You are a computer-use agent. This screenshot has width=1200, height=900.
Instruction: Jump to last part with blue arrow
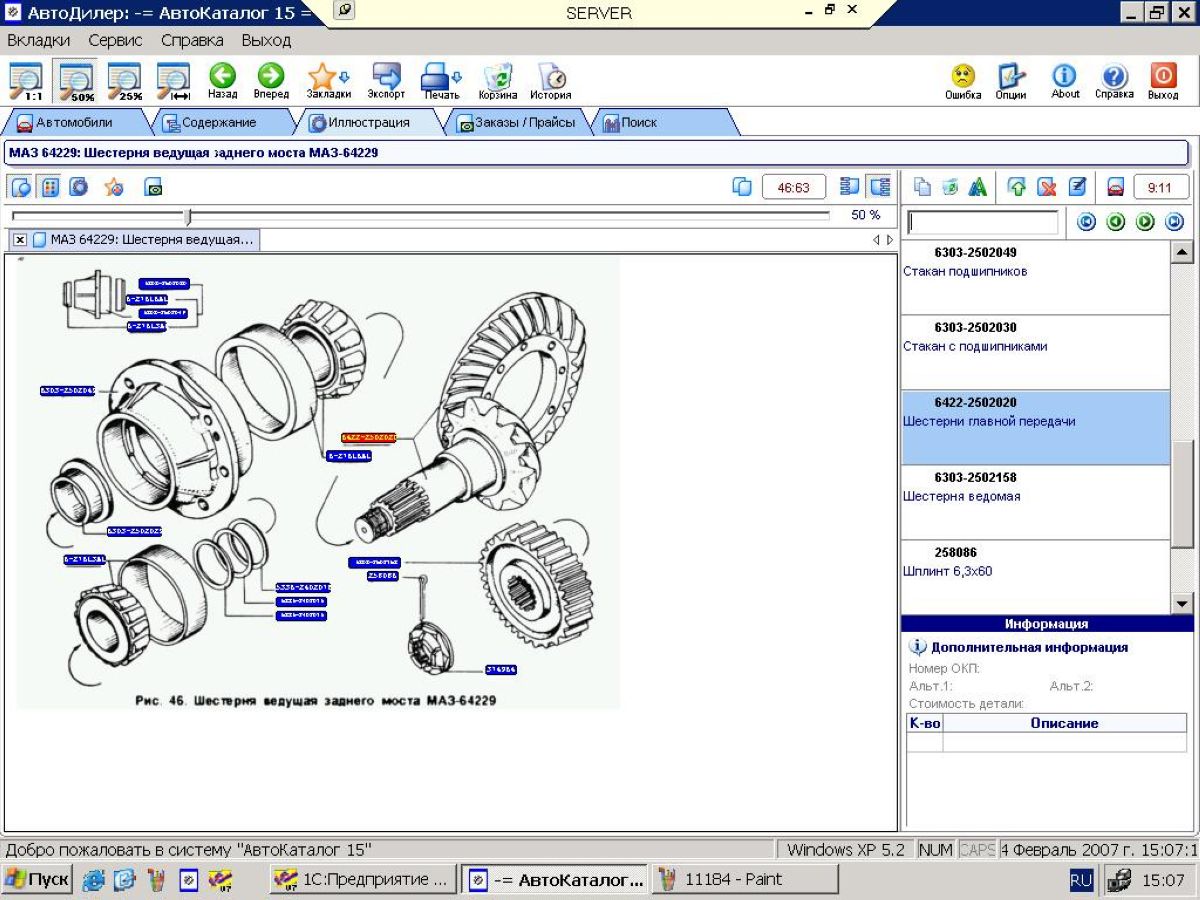point(1174,222)
